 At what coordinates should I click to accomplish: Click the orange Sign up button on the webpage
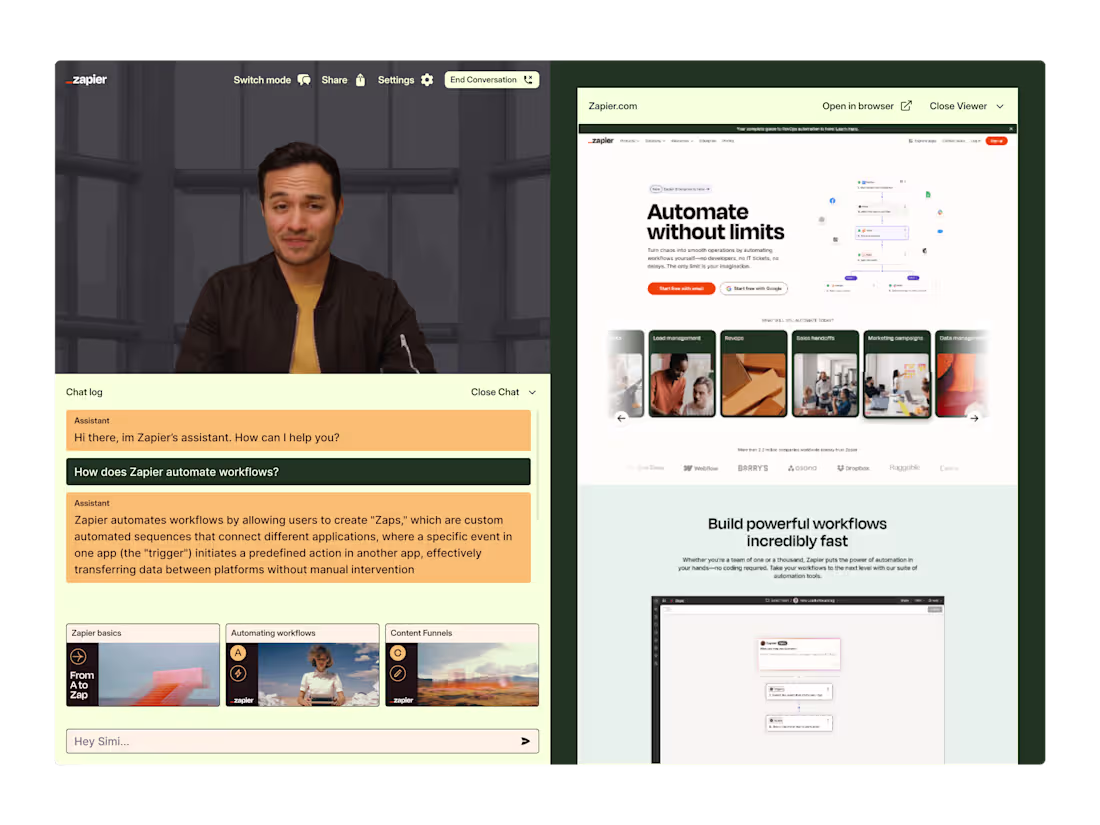click(x=996, y=141)
